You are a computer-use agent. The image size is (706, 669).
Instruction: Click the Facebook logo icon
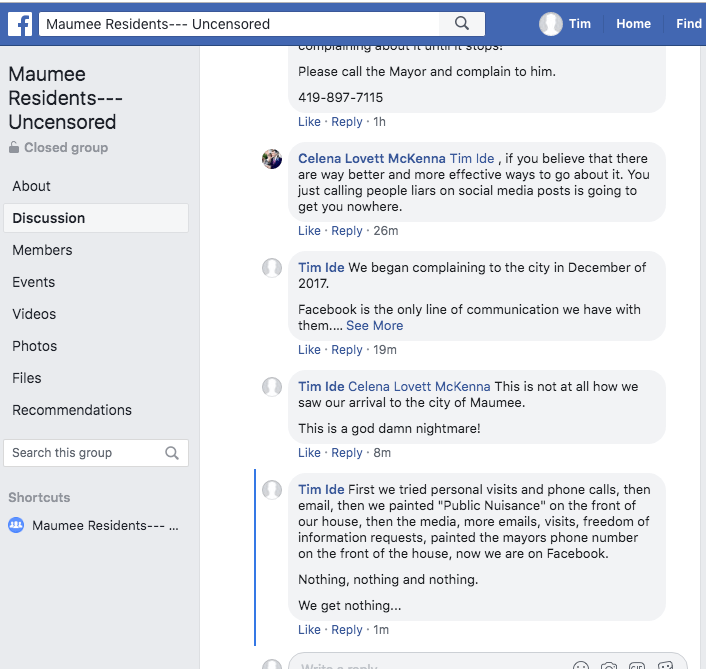coord(20,24)
